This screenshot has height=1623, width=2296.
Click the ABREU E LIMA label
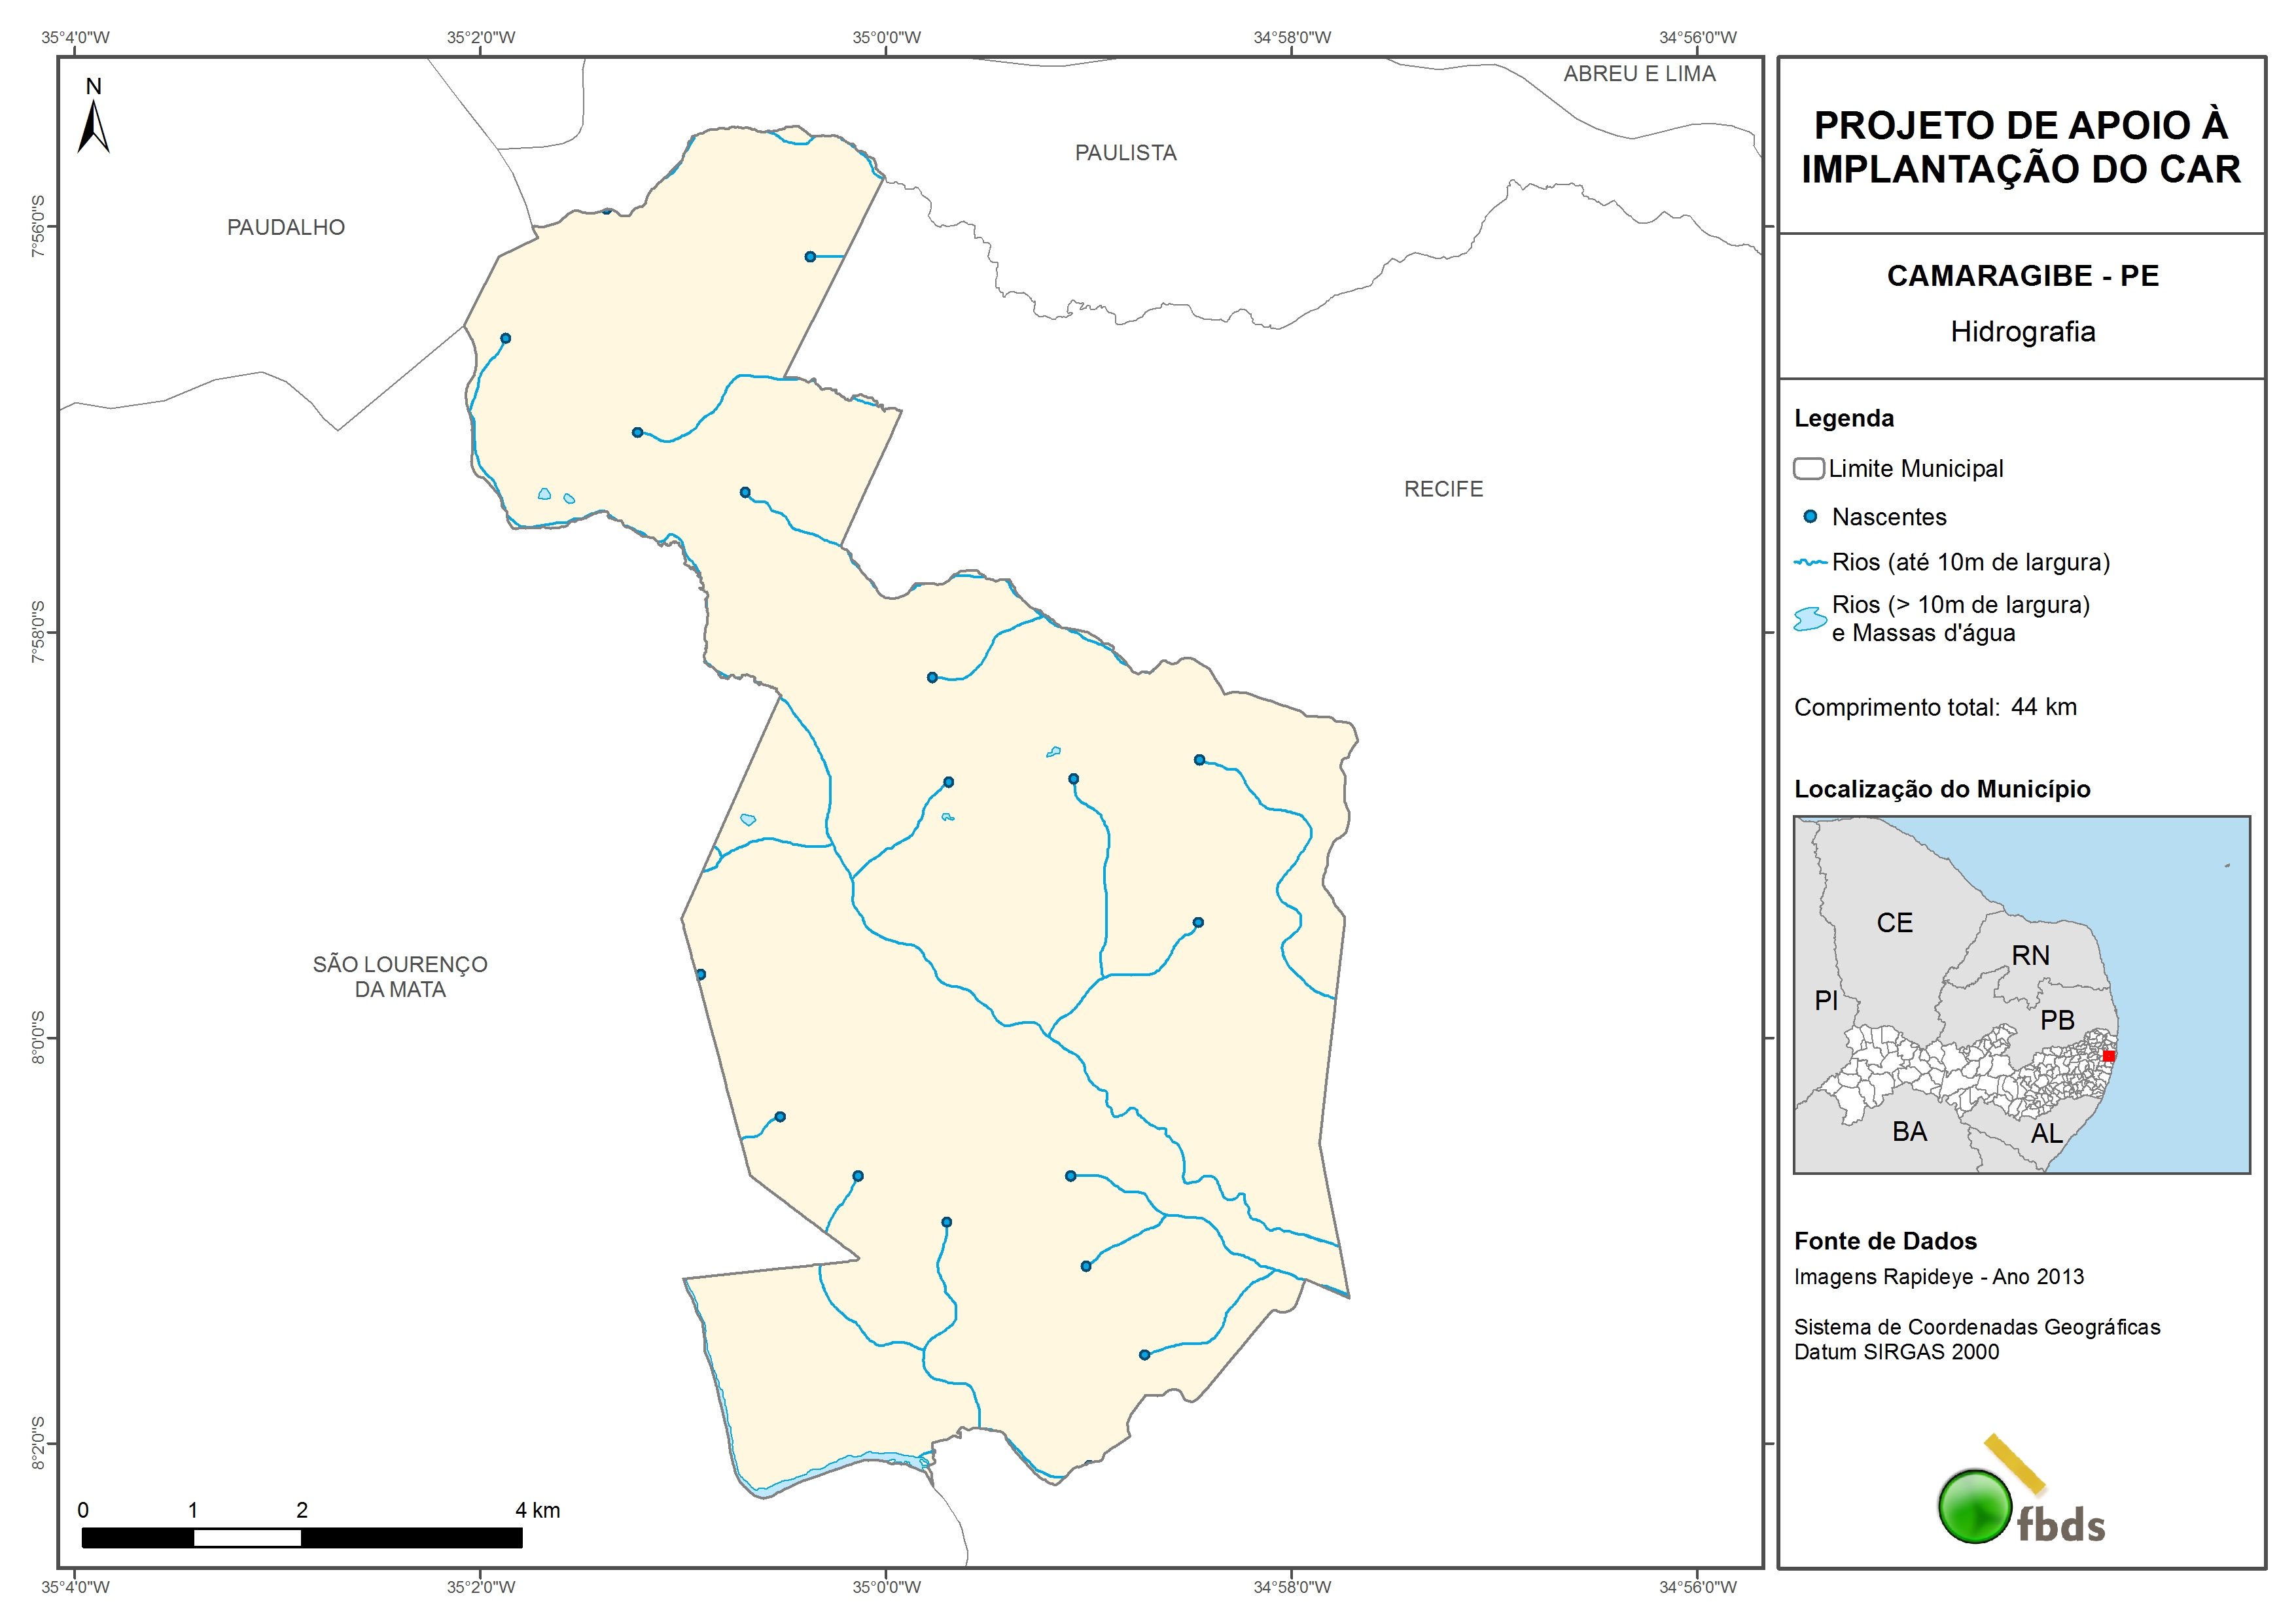pyautogui.click(x=1639, y=74)
